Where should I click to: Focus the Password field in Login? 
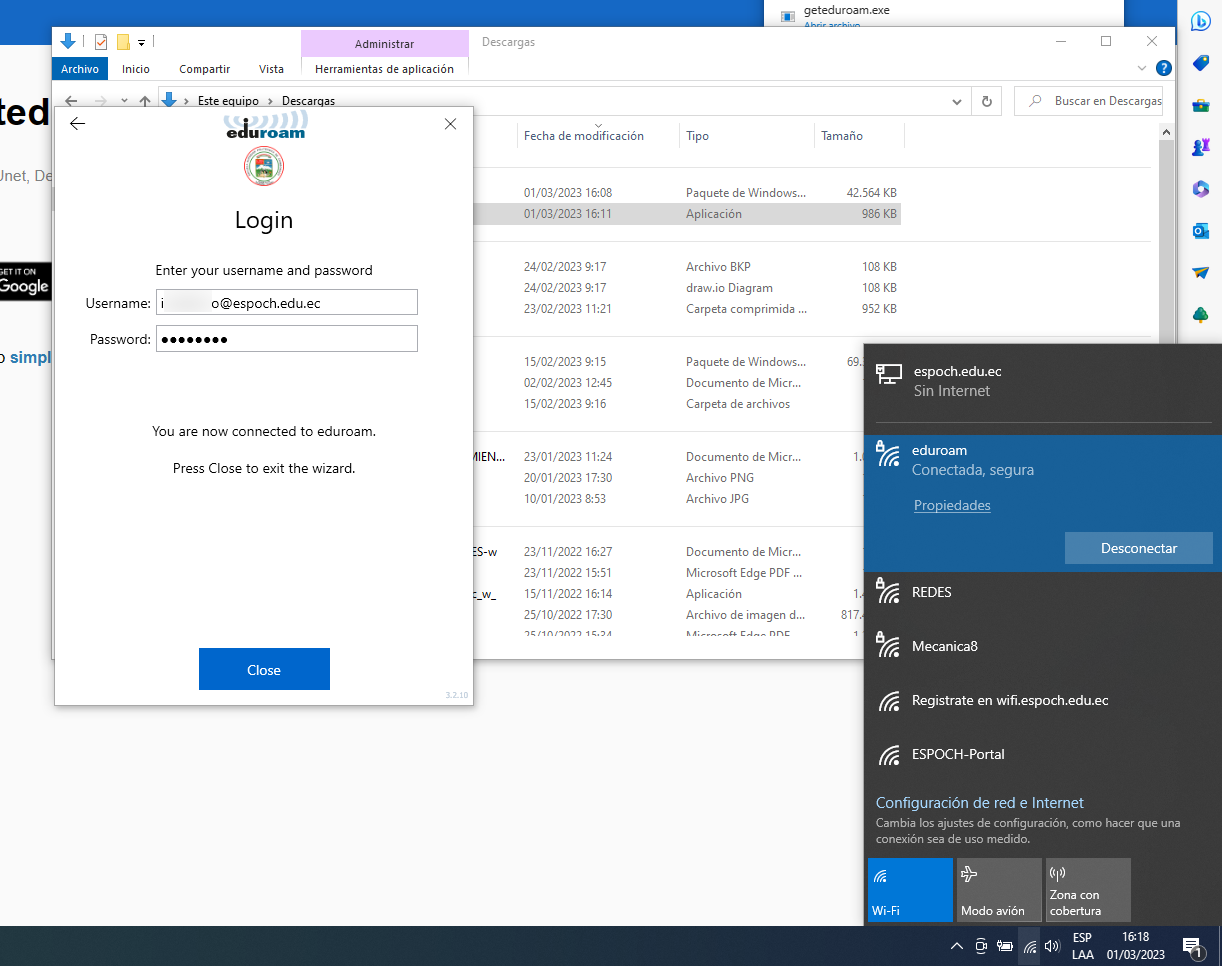pyautogui.click(x=286, y=339)
